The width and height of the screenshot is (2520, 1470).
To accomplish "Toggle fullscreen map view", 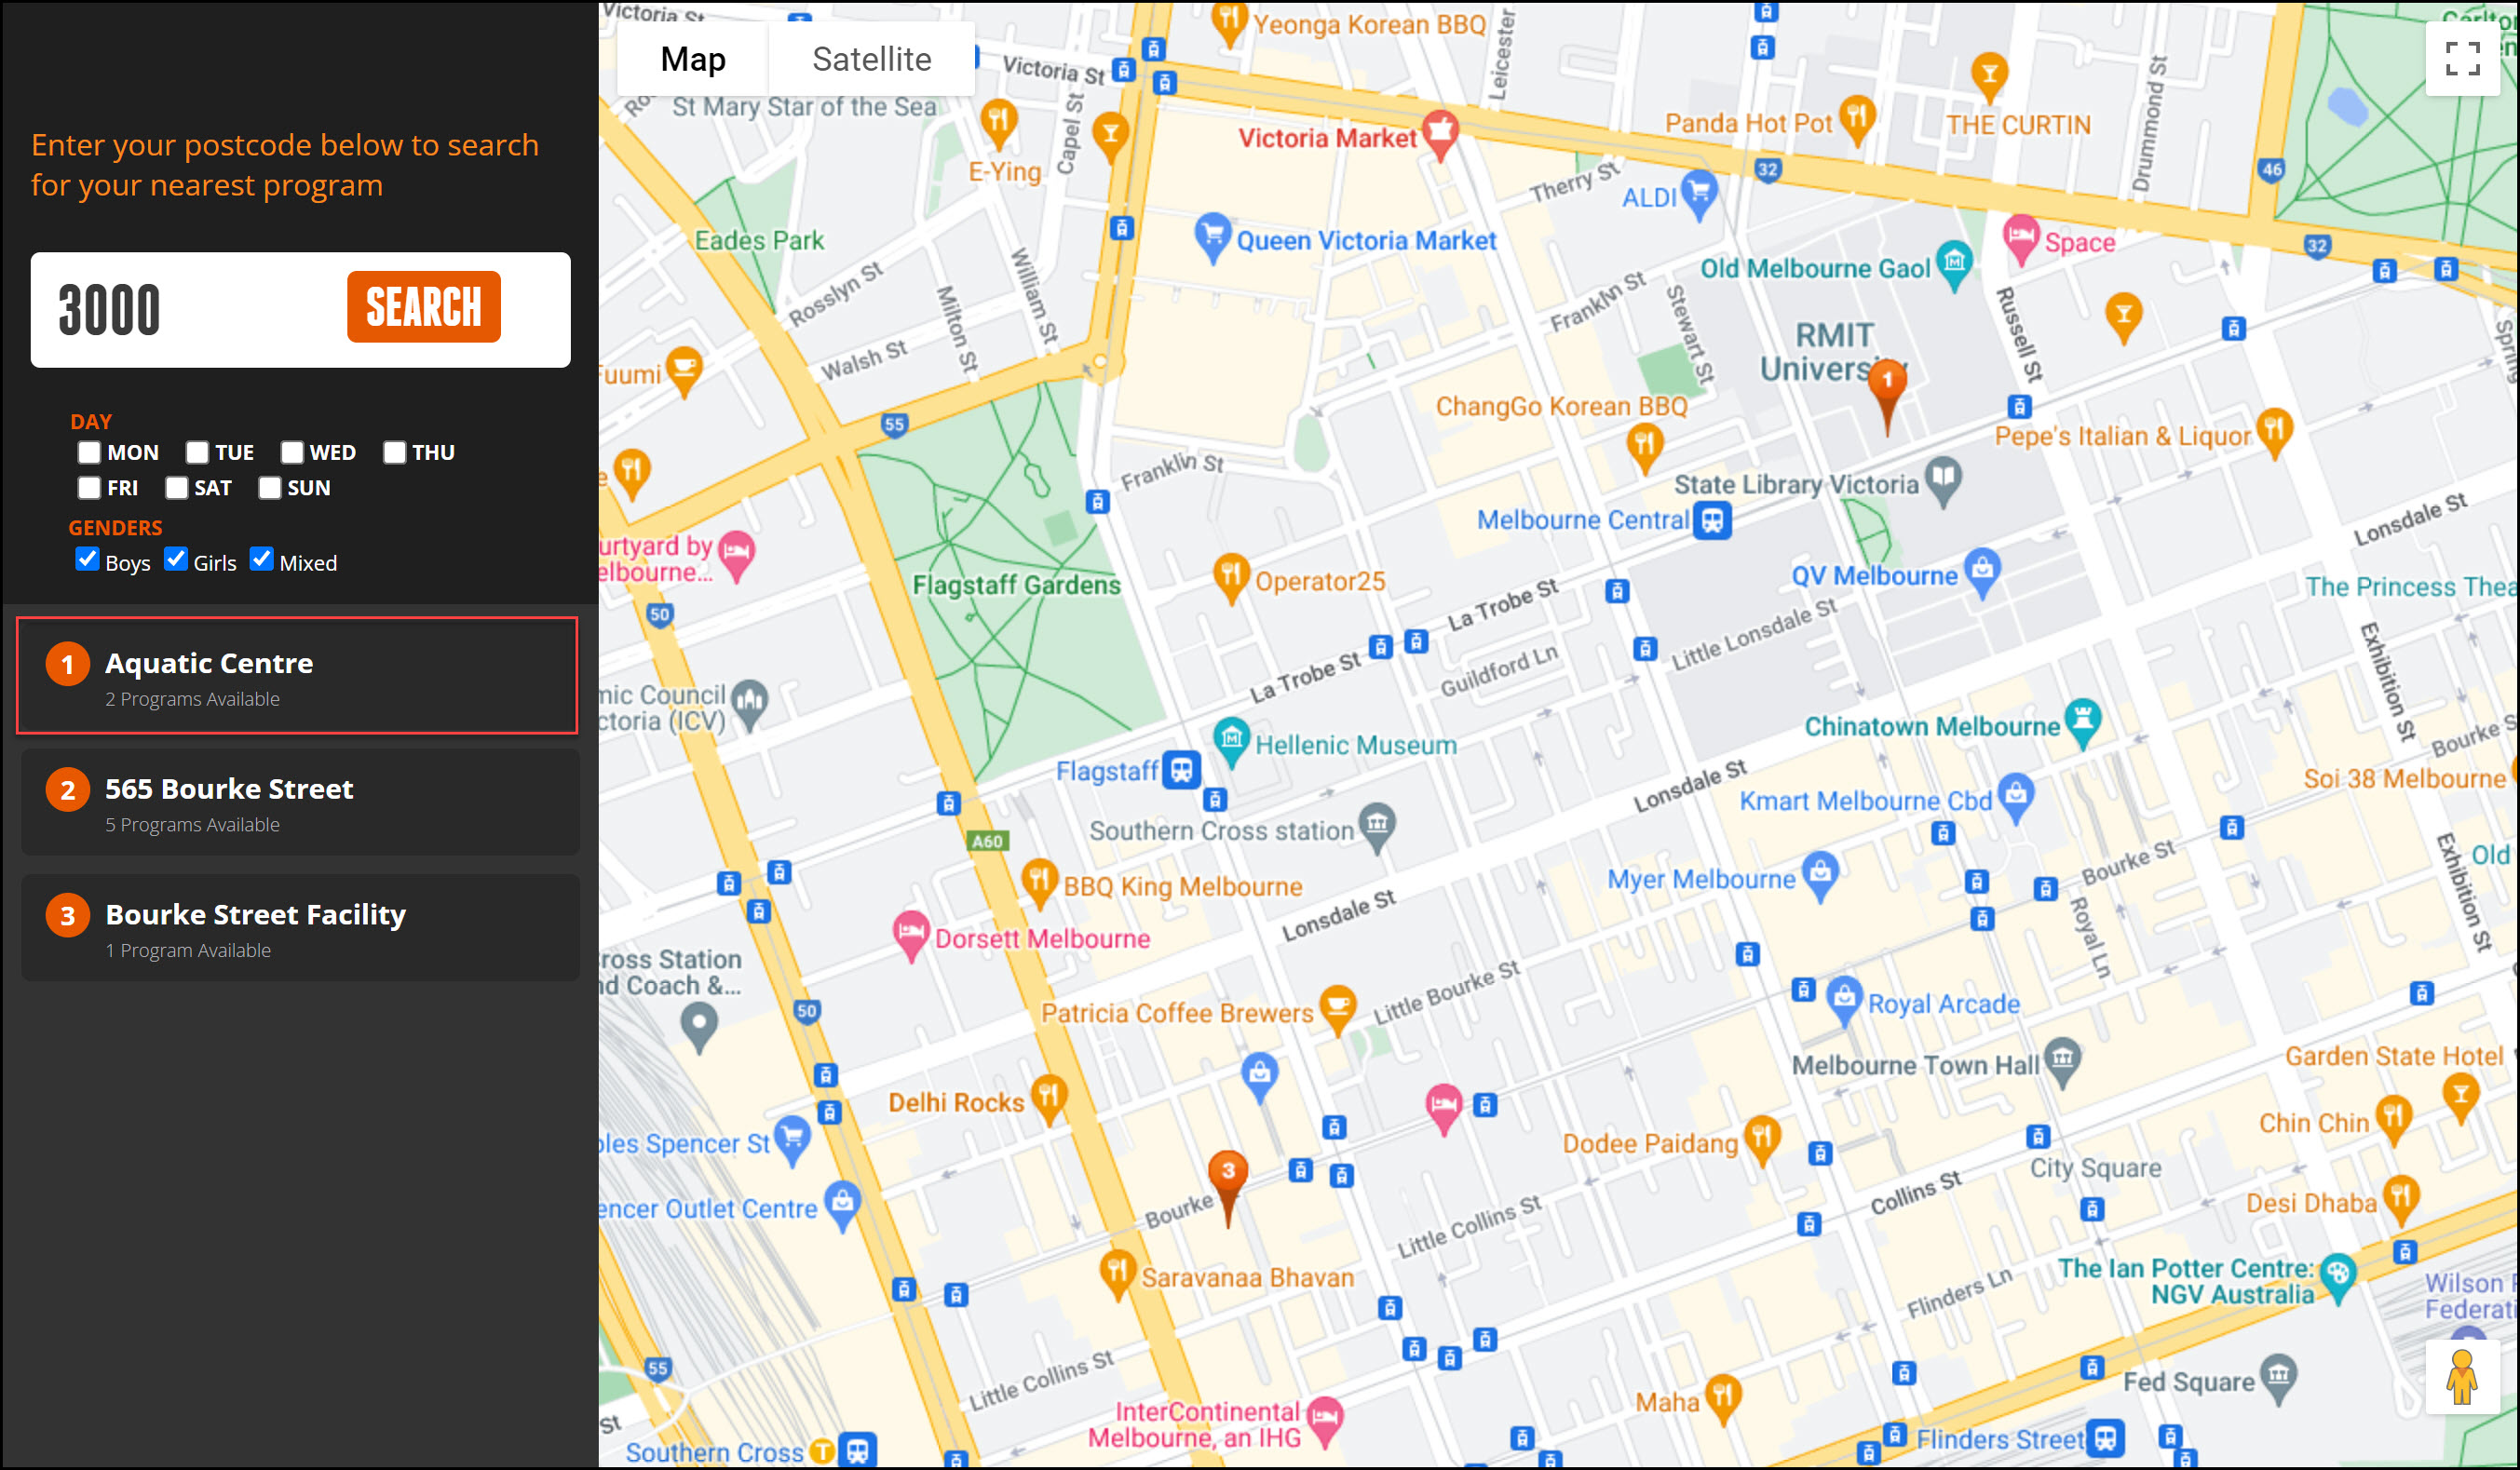I will click(x=2461, y=59).
